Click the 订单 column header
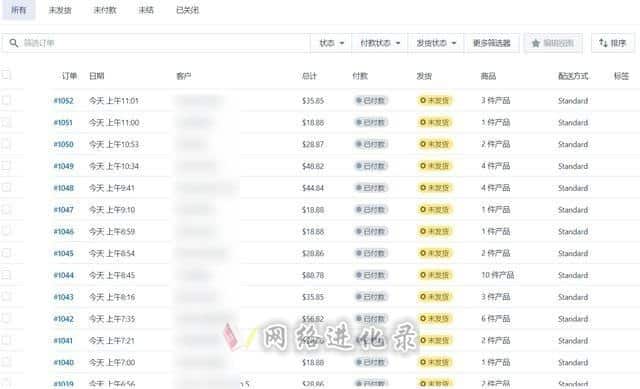The image size is (640, 389). (69, 76)
